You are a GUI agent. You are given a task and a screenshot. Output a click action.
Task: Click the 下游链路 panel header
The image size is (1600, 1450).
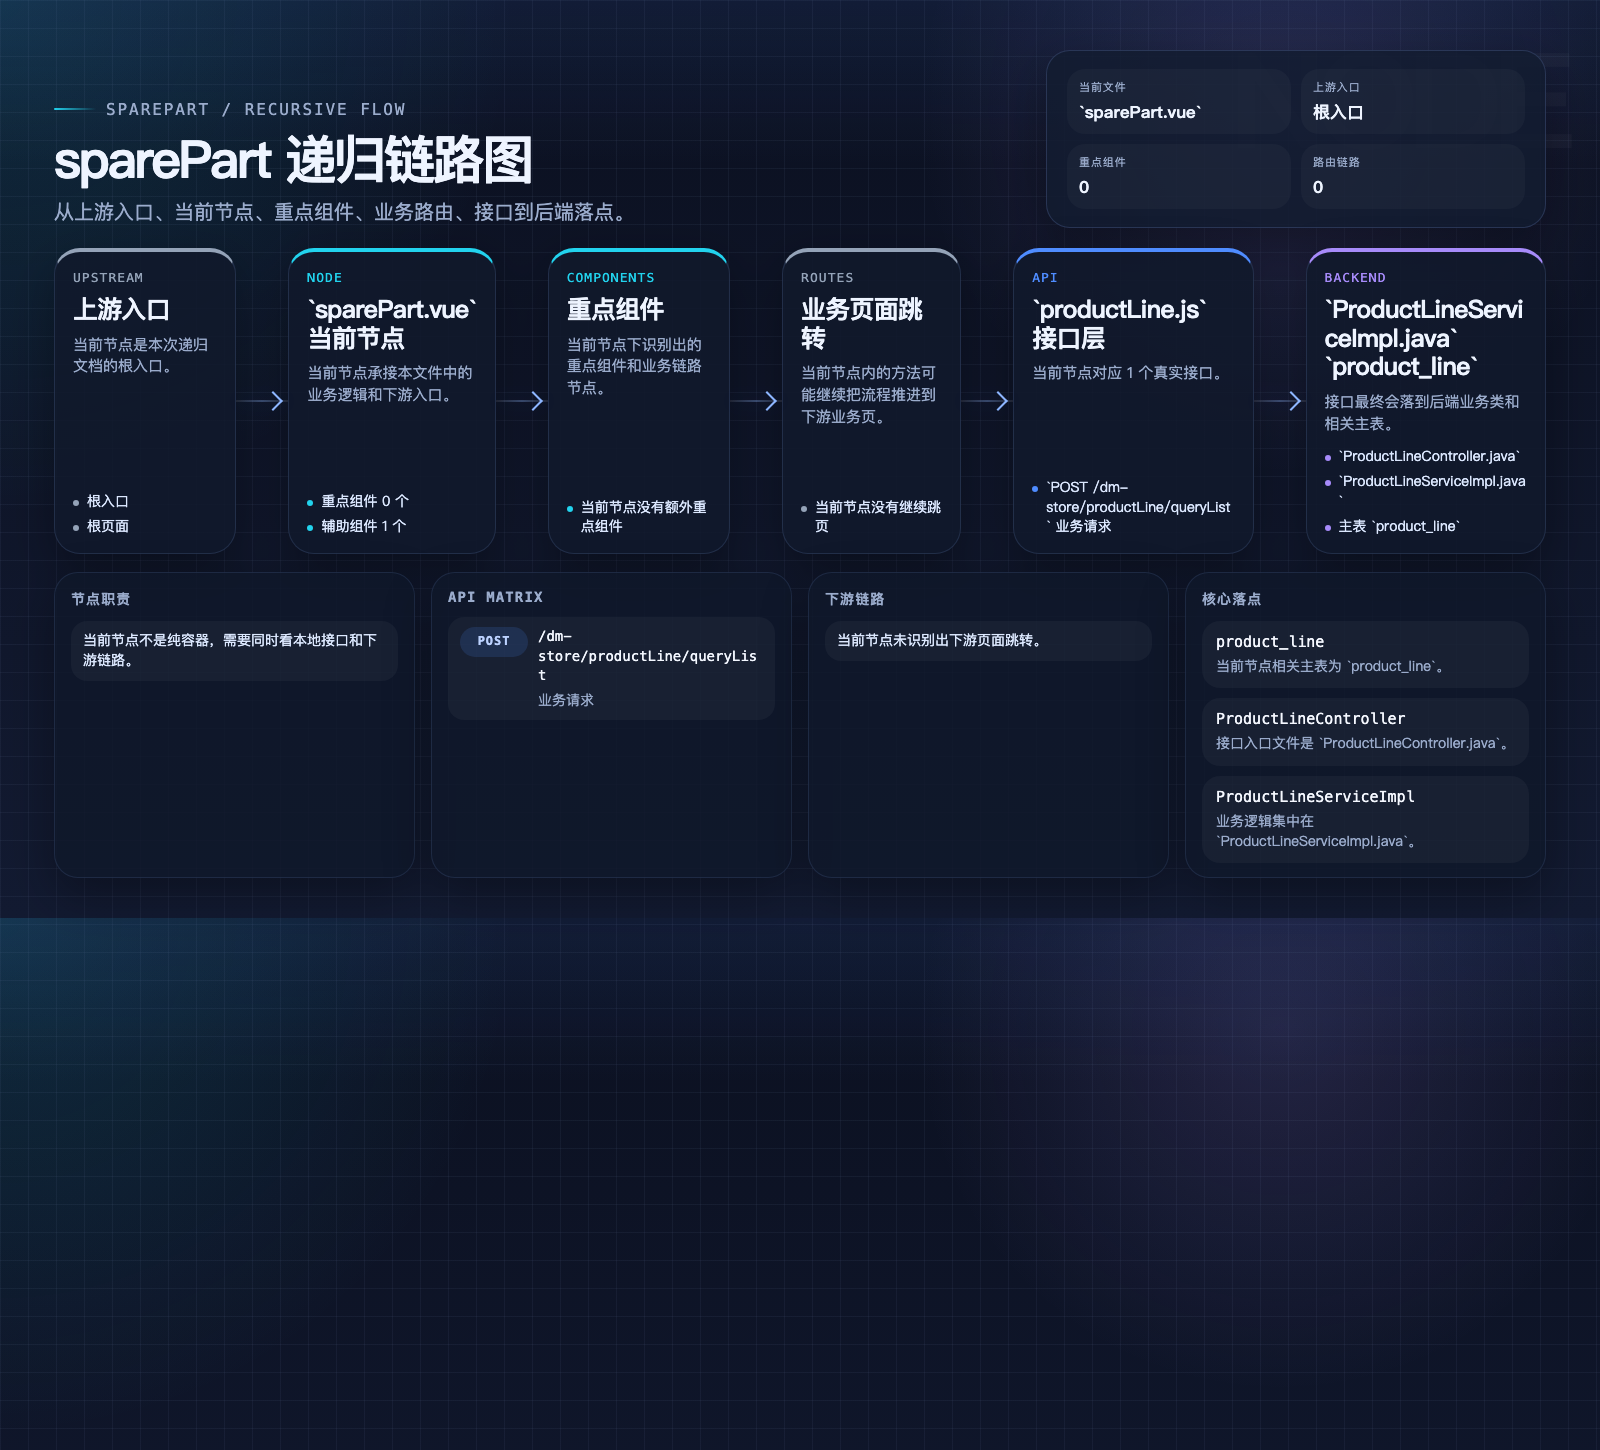(854, 599)
